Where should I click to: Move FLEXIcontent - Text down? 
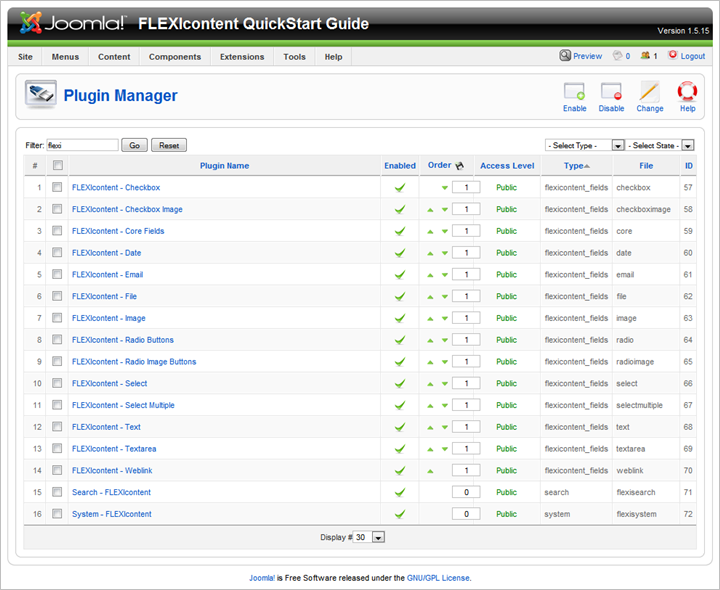[x=444, y=427]
